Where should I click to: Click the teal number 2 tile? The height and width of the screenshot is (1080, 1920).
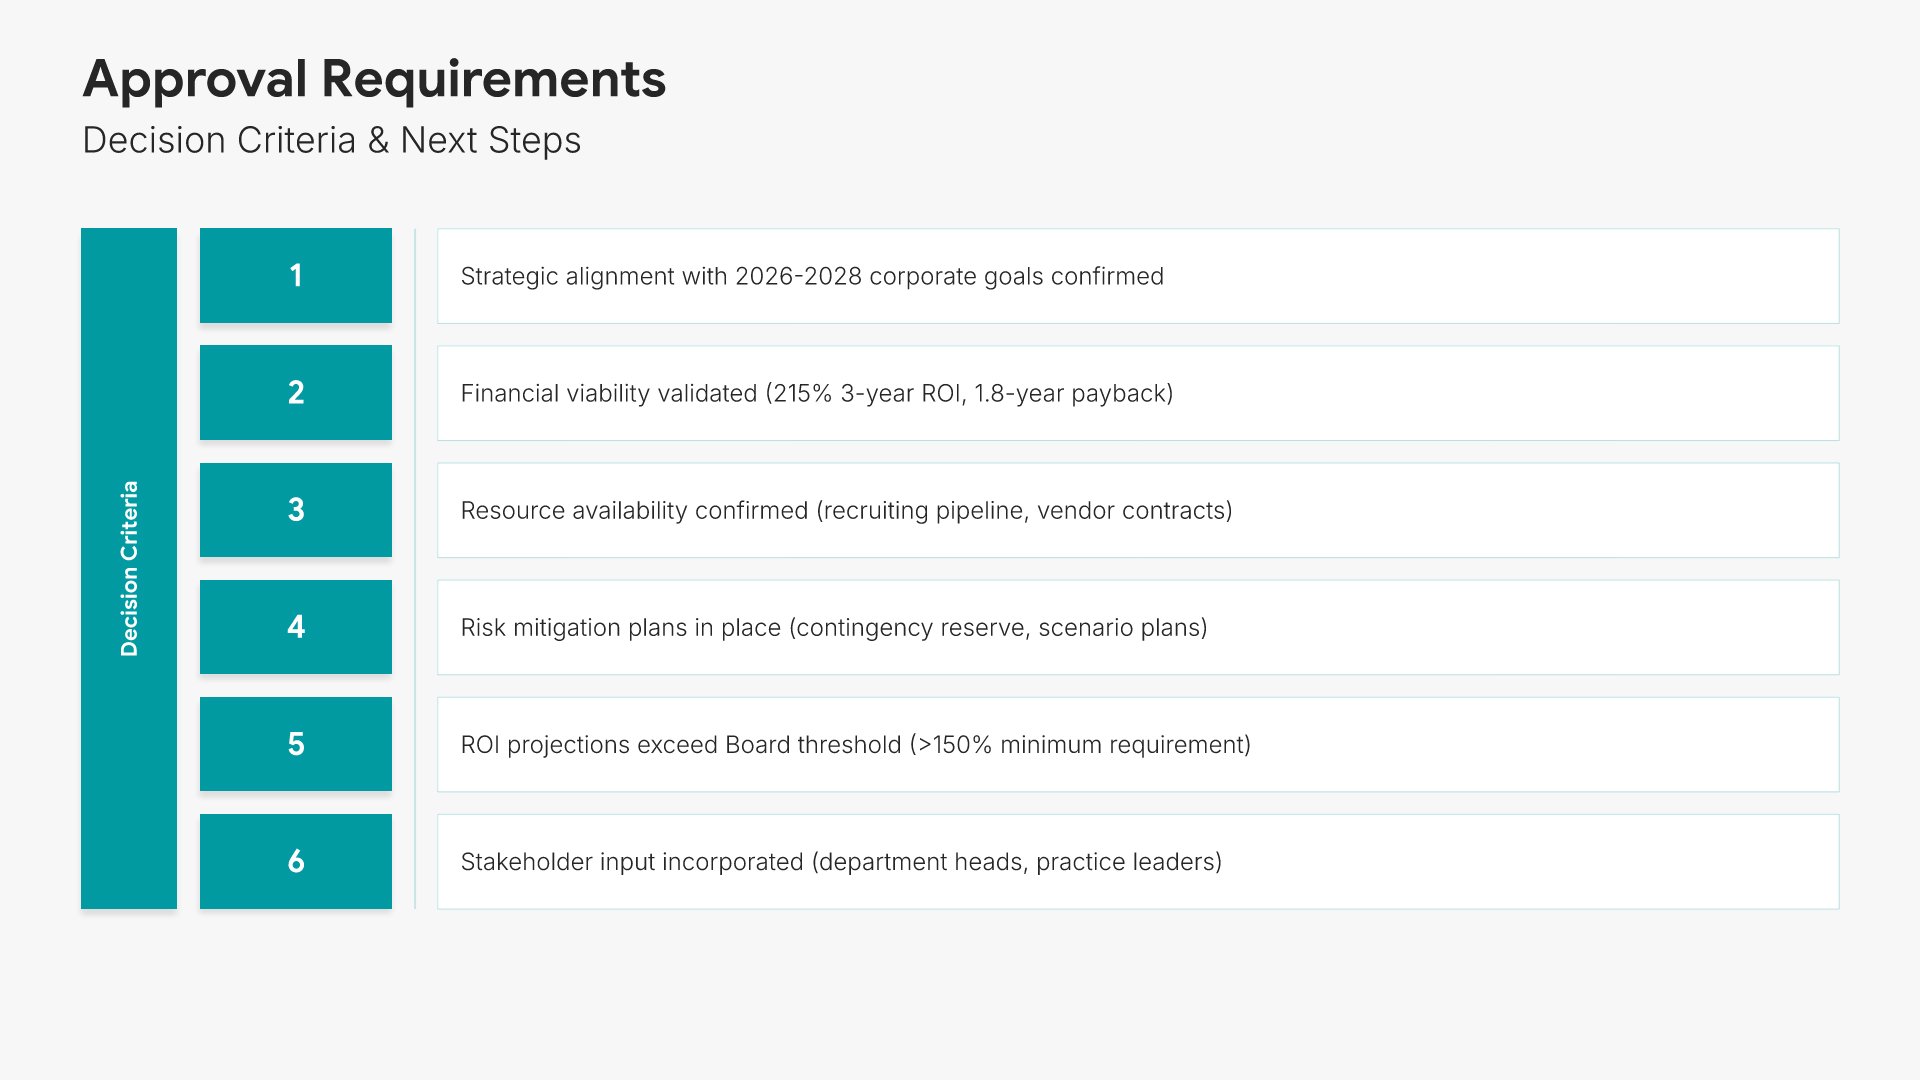(296, 393)
